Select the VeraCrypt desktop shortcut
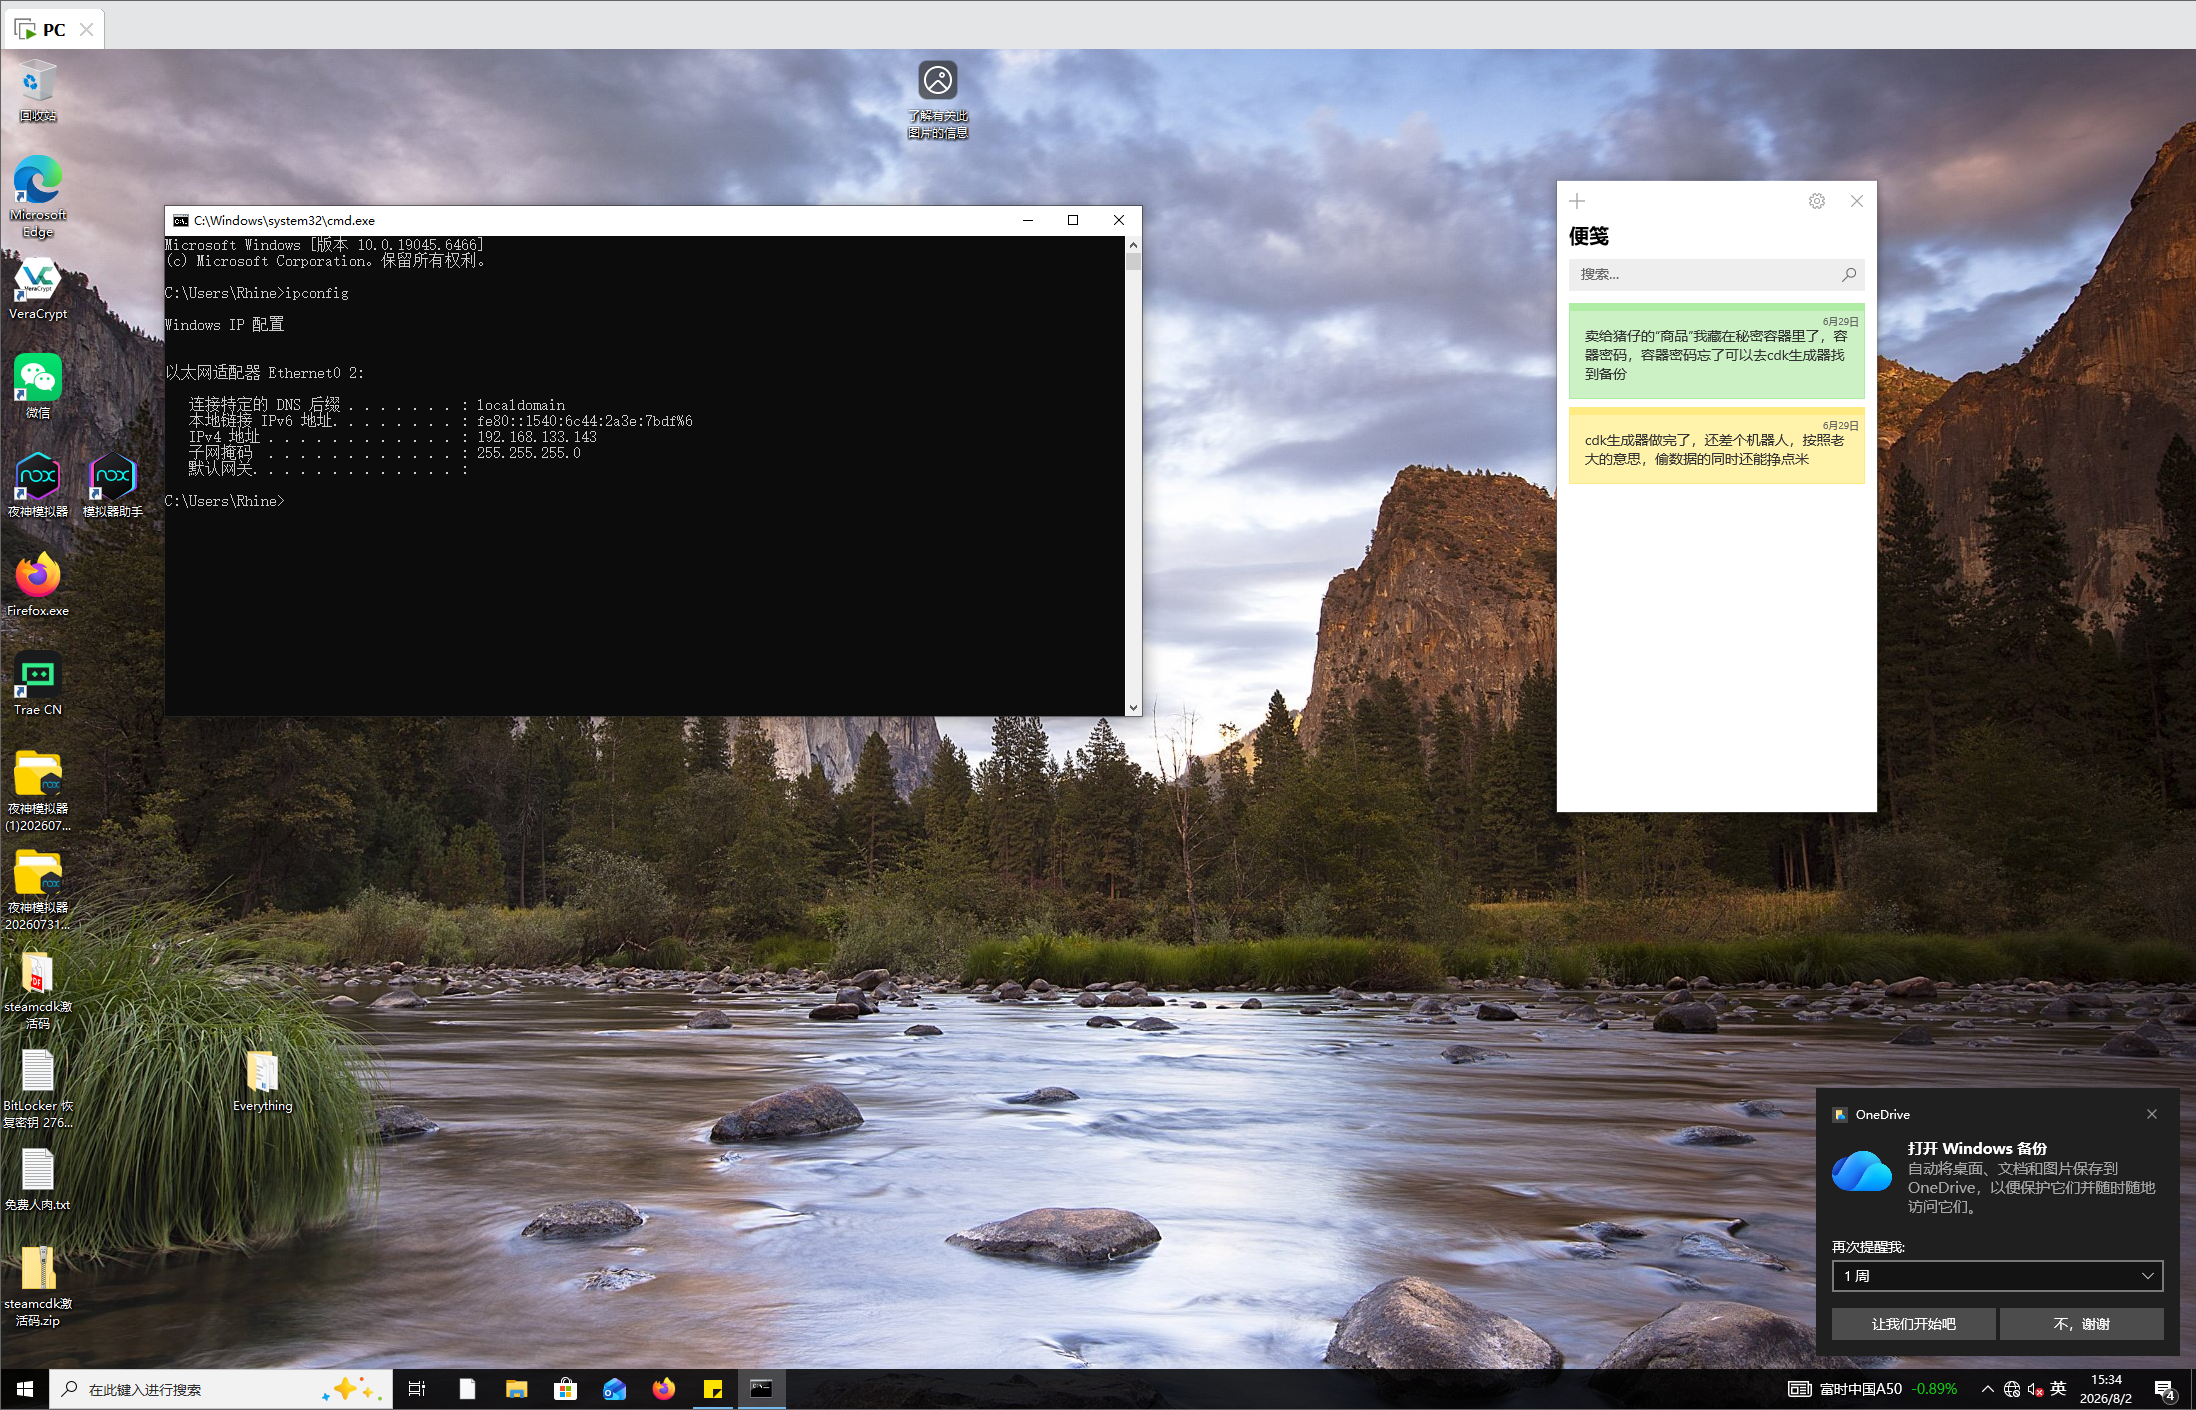The image size is (2196, 1410). pyautogui.click(x=38, y=289)
